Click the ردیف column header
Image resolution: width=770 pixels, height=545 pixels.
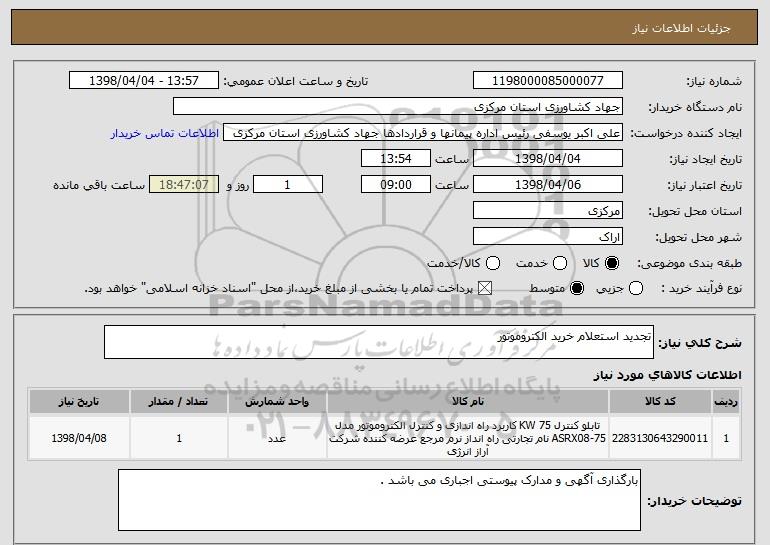coord(726,402)
